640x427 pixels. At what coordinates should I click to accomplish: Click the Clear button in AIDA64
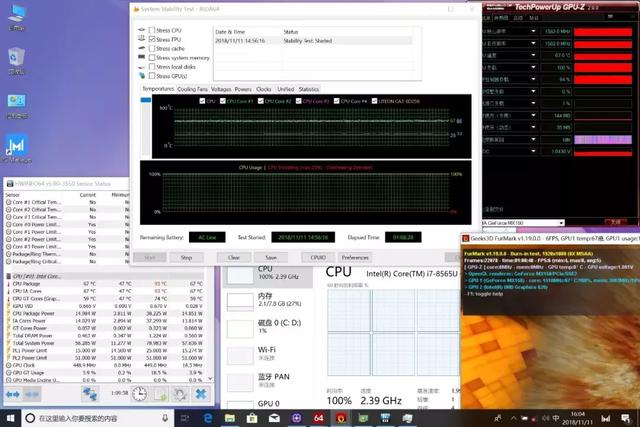pos(233,258)
